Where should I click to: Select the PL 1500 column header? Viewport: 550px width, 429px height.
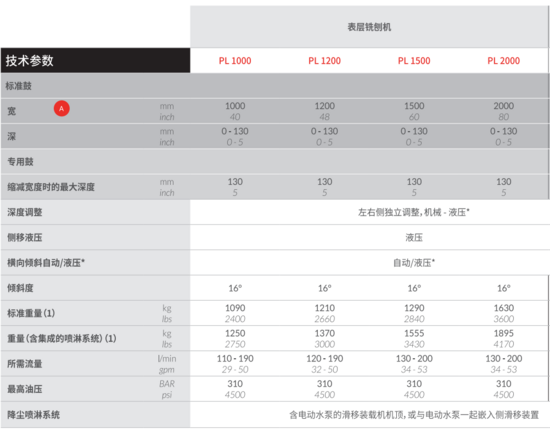coord(414,61)
